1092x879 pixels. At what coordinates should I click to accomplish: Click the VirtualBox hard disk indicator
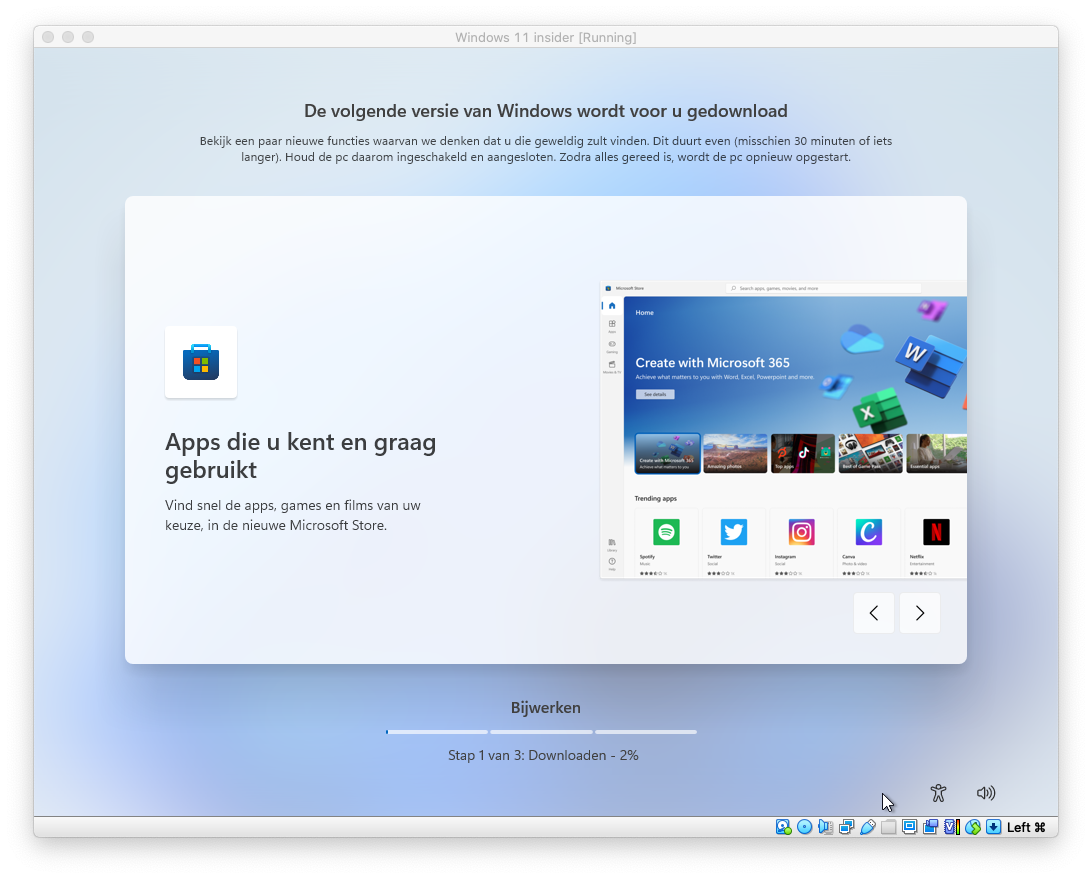point(783,827)
